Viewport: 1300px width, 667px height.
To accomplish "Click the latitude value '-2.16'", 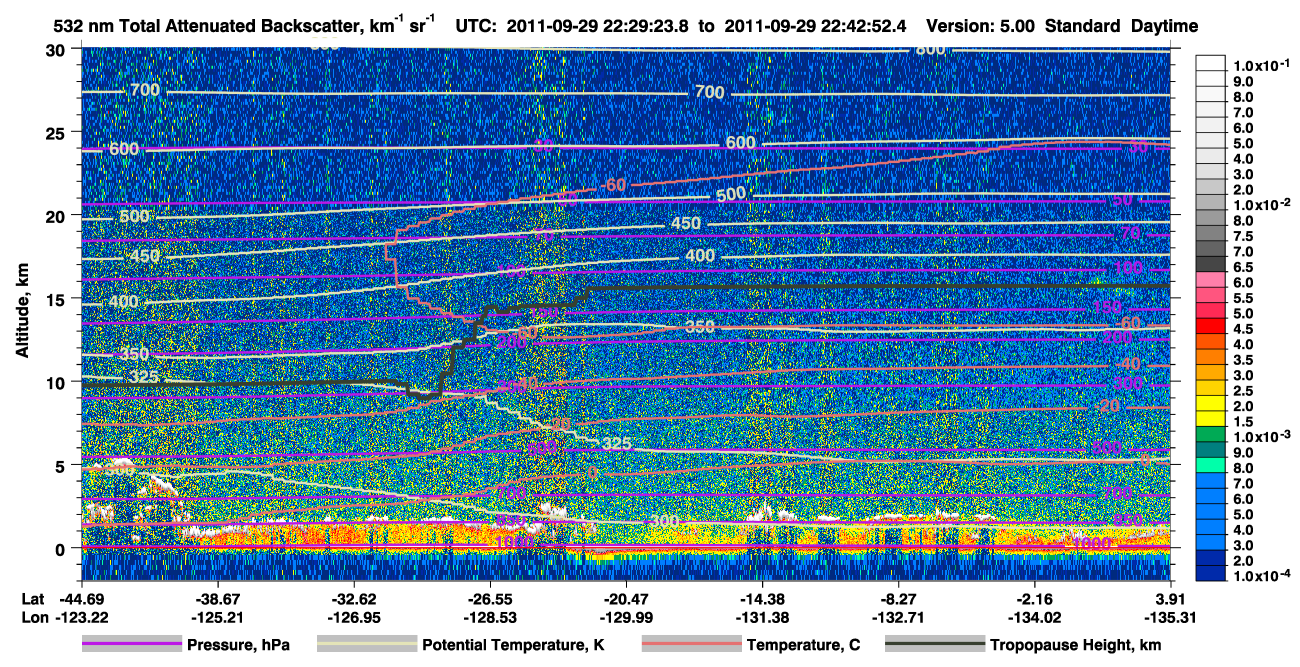I will click(1037, 598).
